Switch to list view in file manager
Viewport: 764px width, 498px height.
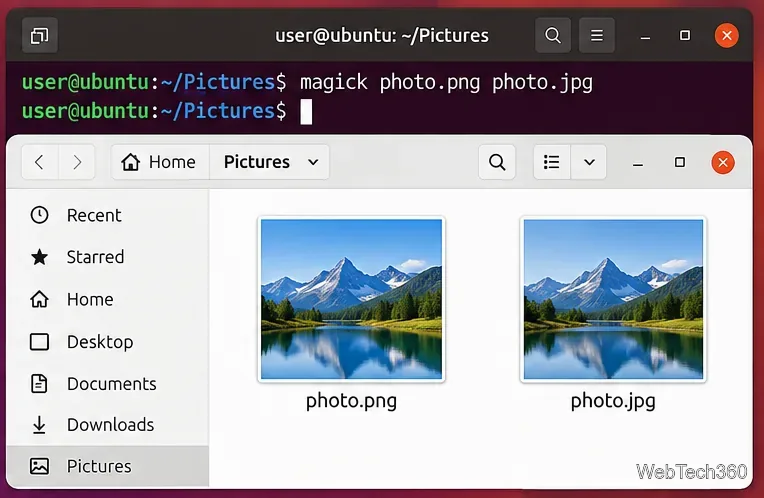point(552,162)
